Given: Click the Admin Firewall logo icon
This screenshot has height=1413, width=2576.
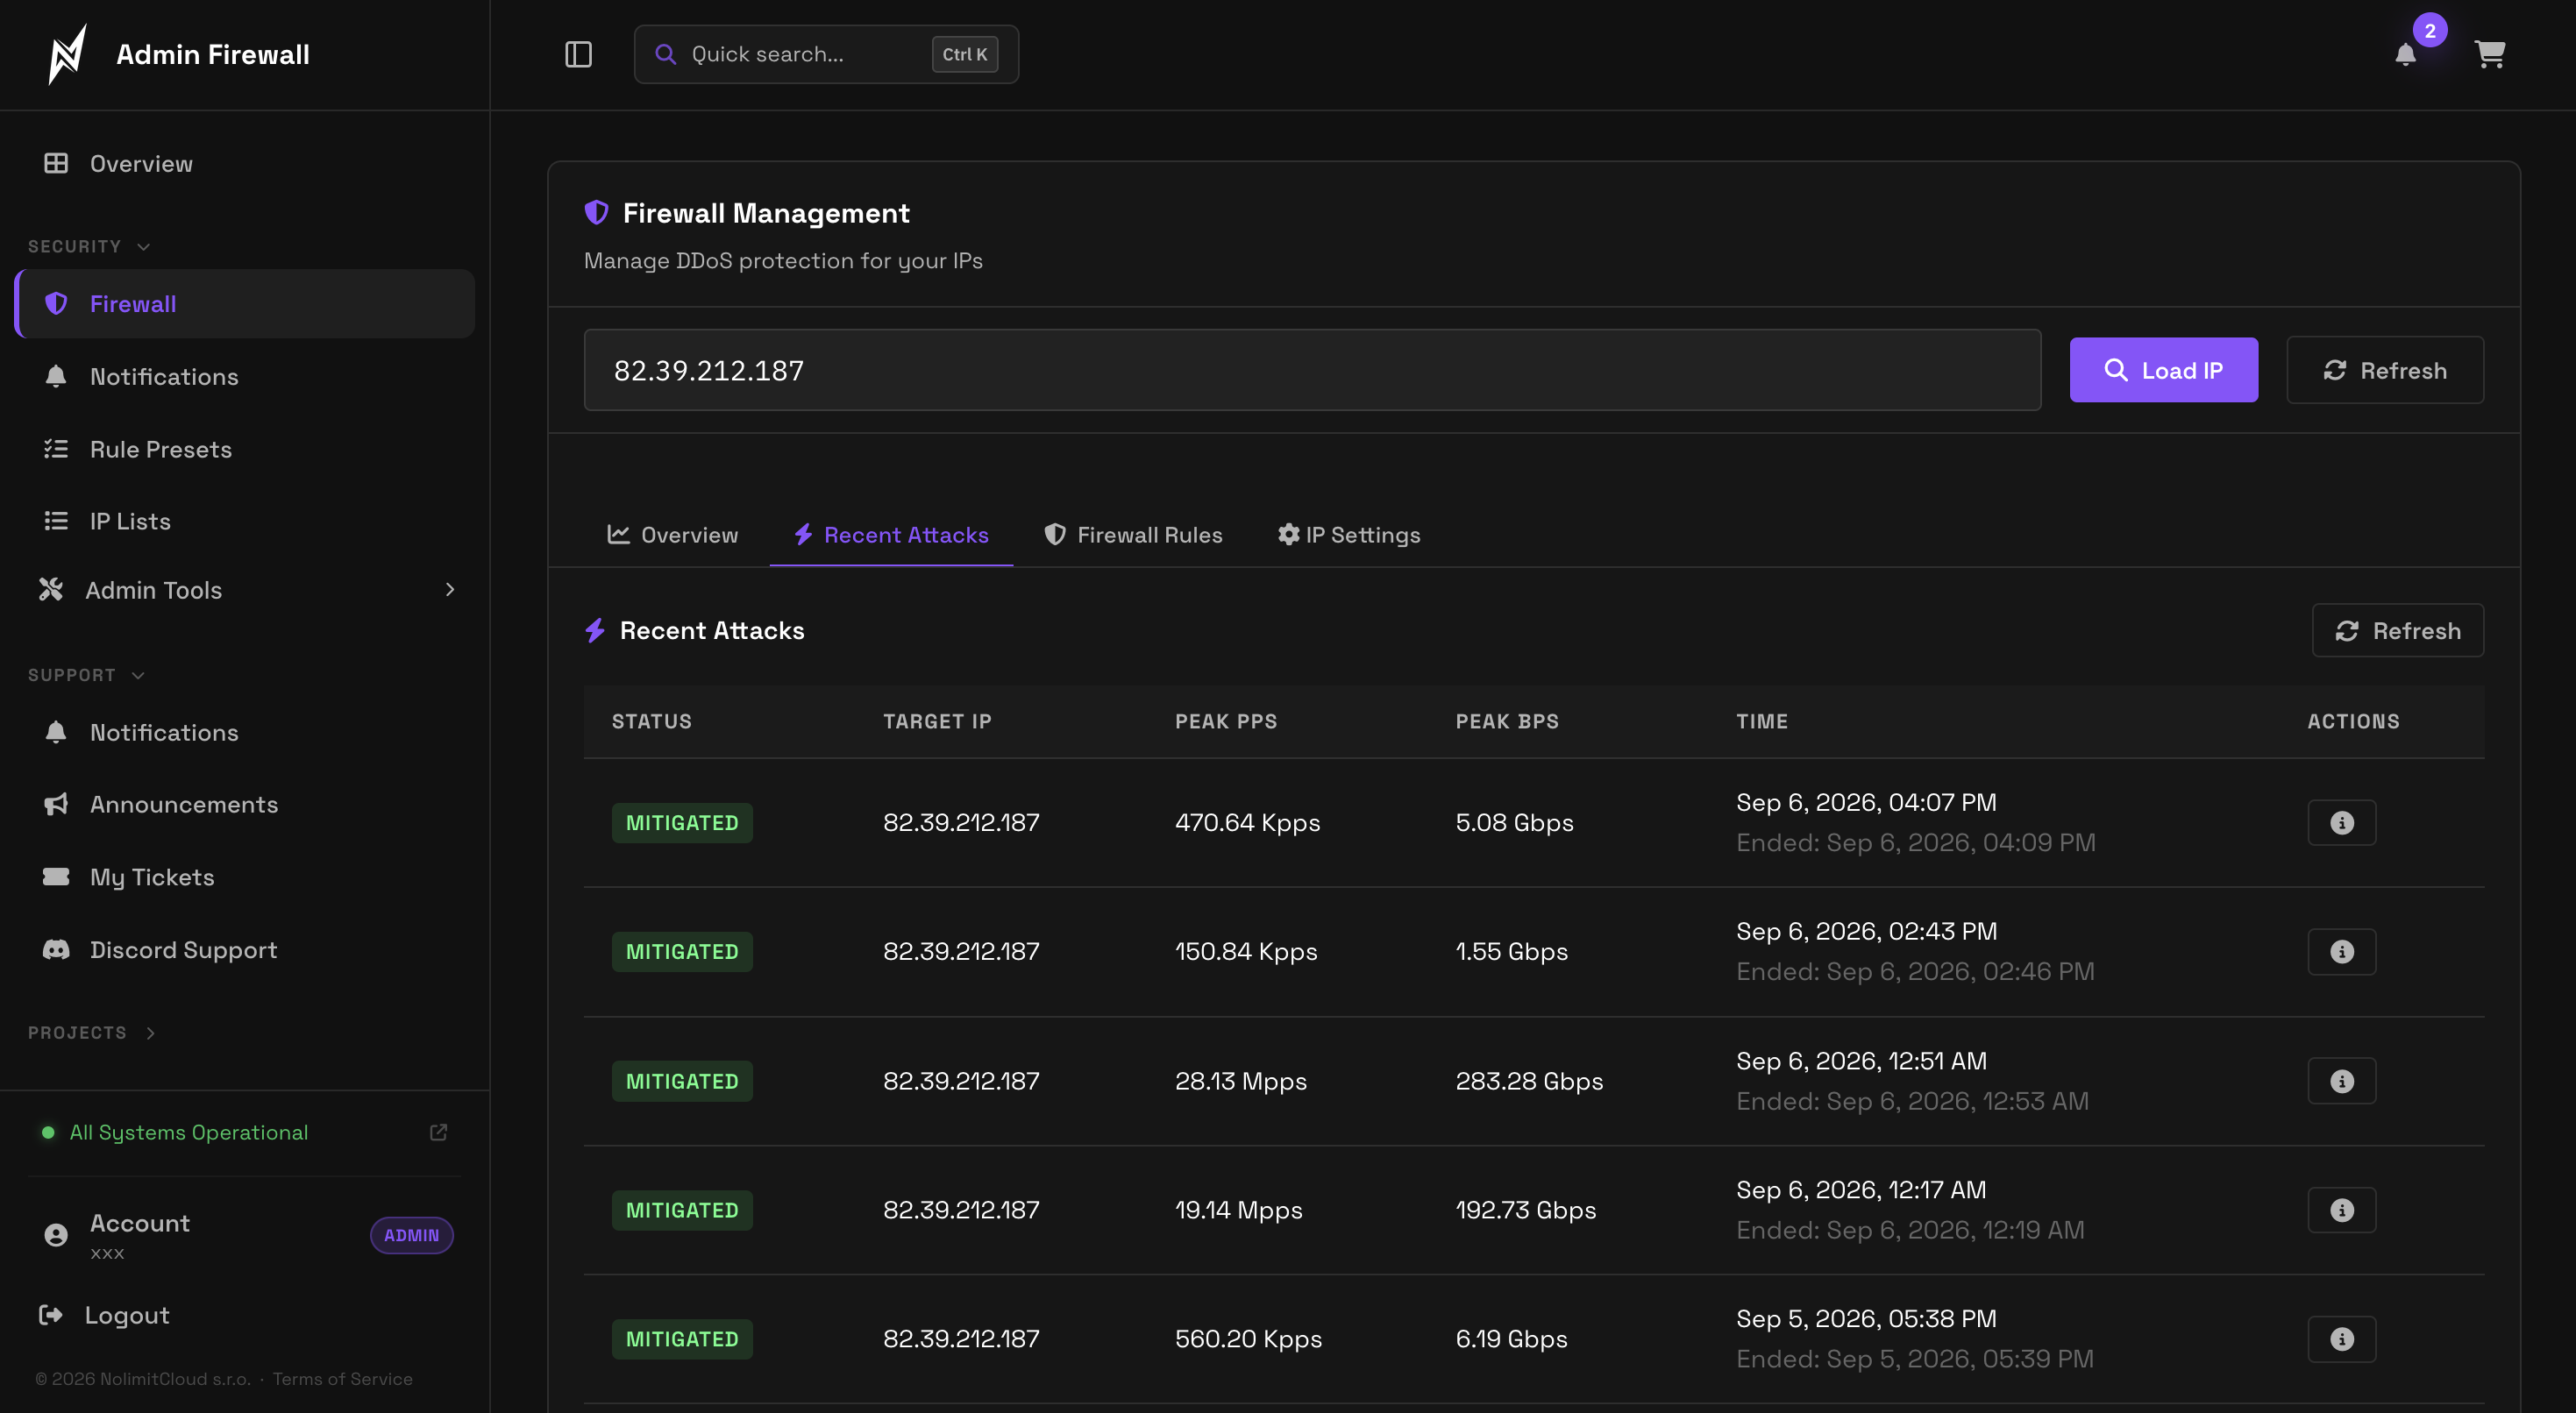Looking at the screenshot, I should [67, 54].
